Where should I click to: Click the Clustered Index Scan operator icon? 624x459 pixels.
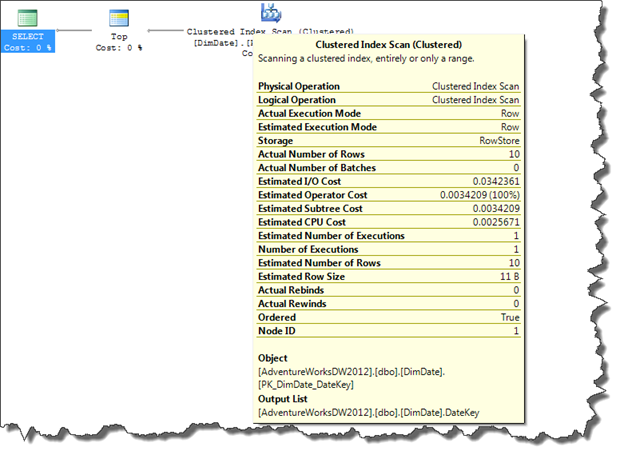point(270,12)
